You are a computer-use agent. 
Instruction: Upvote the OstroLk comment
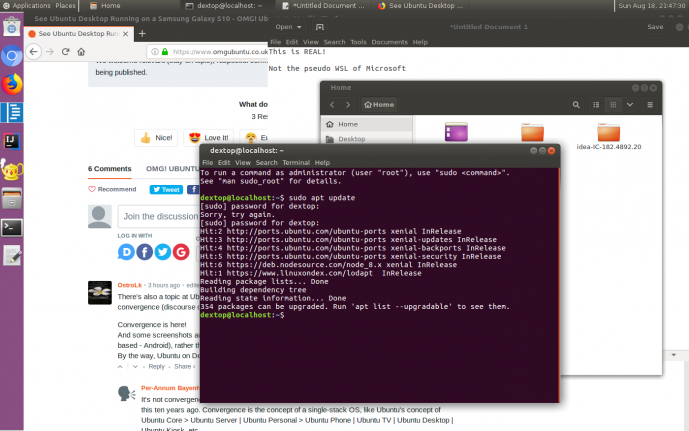coord(120,366)
